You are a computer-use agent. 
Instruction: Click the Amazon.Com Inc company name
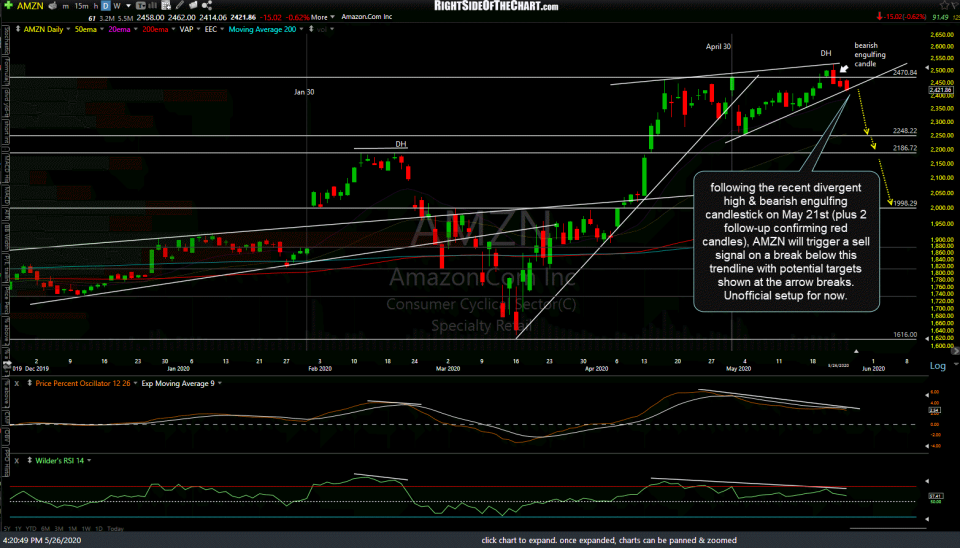tap(366, 17)
